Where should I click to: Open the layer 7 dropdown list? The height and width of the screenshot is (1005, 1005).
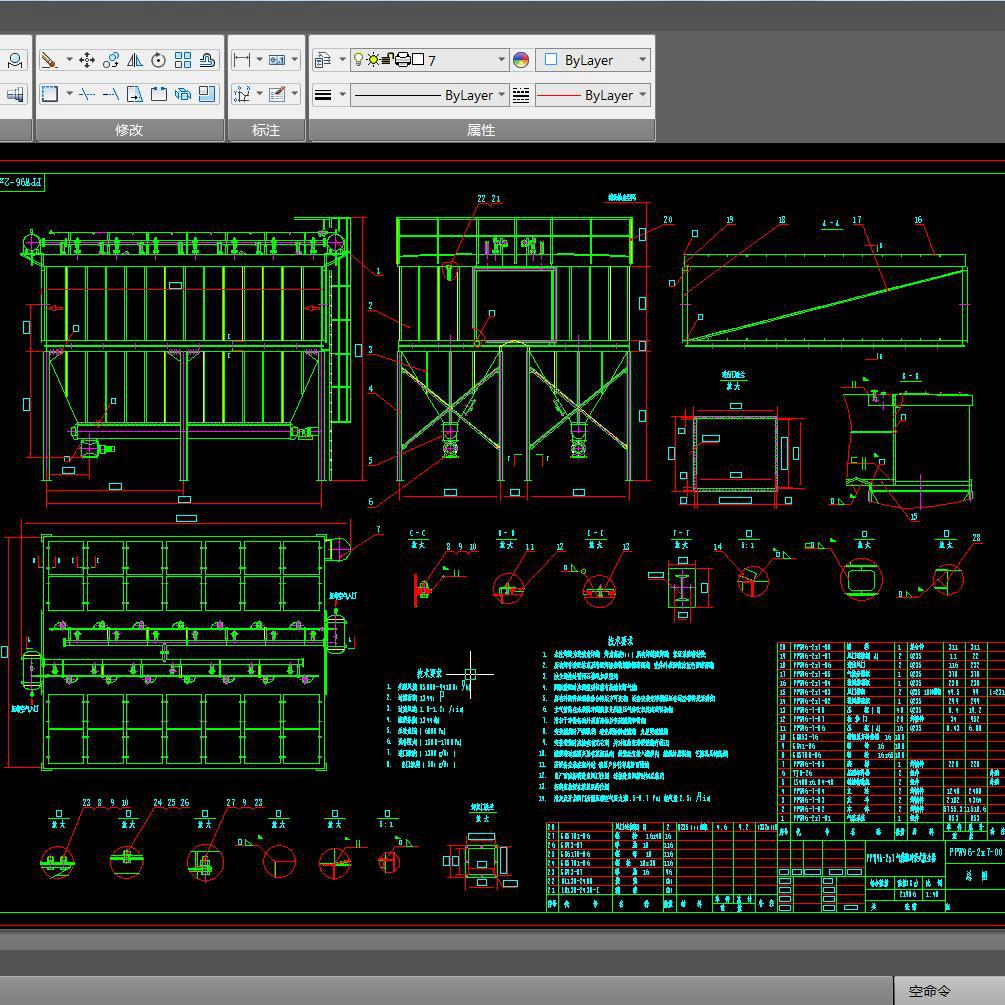click(x=501, y=60)
